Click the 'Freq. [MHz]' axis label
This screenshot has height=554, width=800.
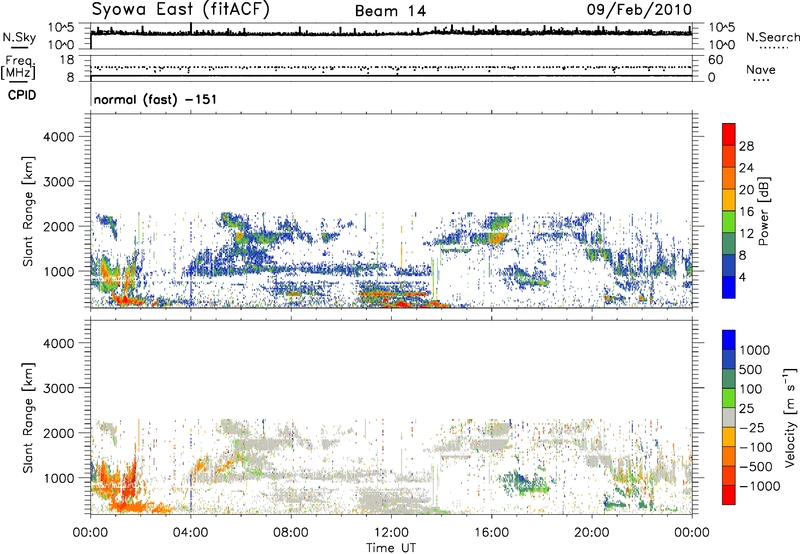point(18,68)
